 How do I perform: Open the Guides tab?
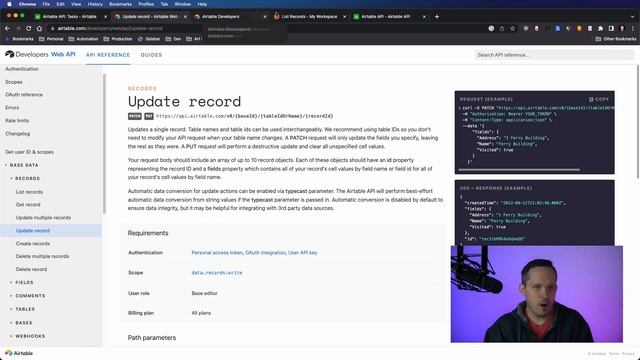151,55
